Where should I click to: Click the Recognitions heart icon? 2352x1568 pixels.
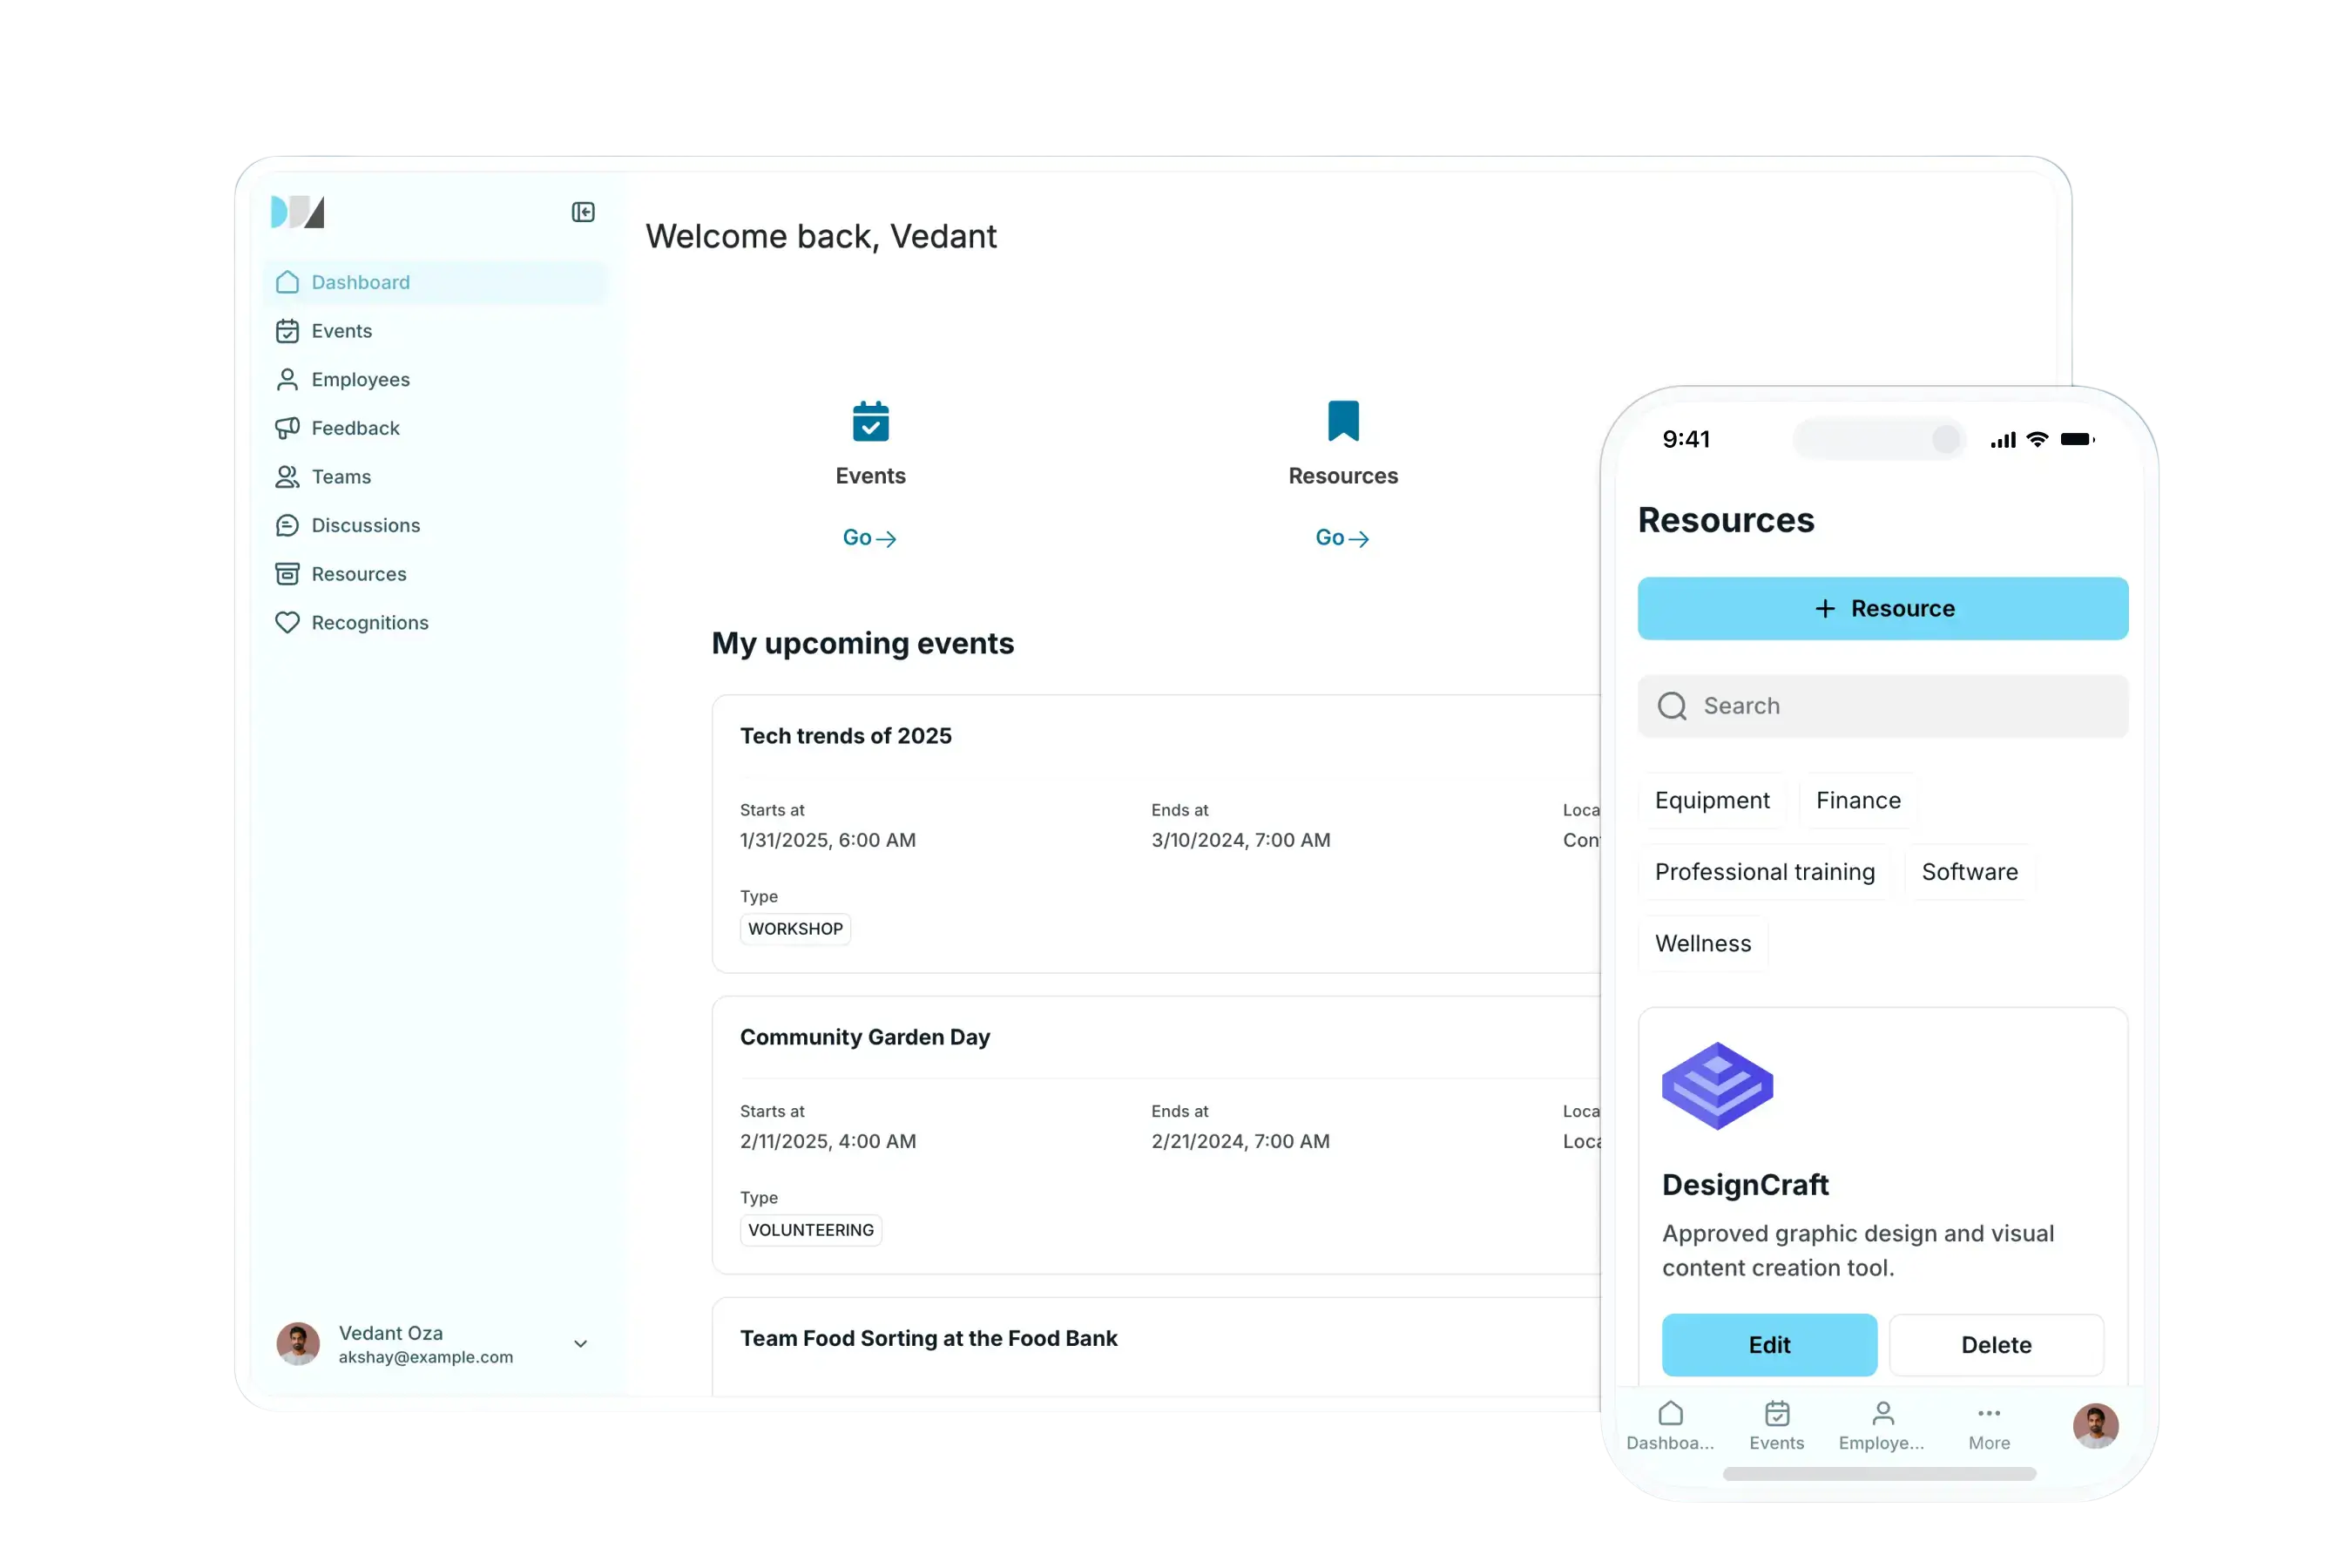point(287,622)
